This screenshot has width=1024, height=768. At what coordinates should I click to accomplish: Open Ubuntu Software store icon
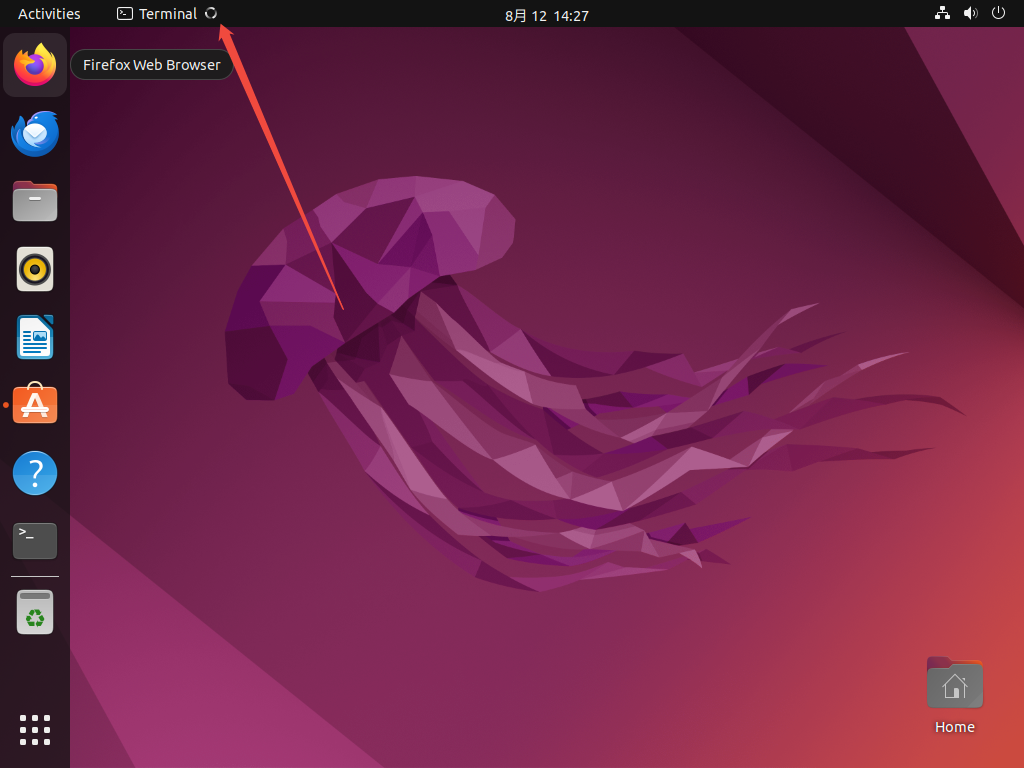click(35, 404)
